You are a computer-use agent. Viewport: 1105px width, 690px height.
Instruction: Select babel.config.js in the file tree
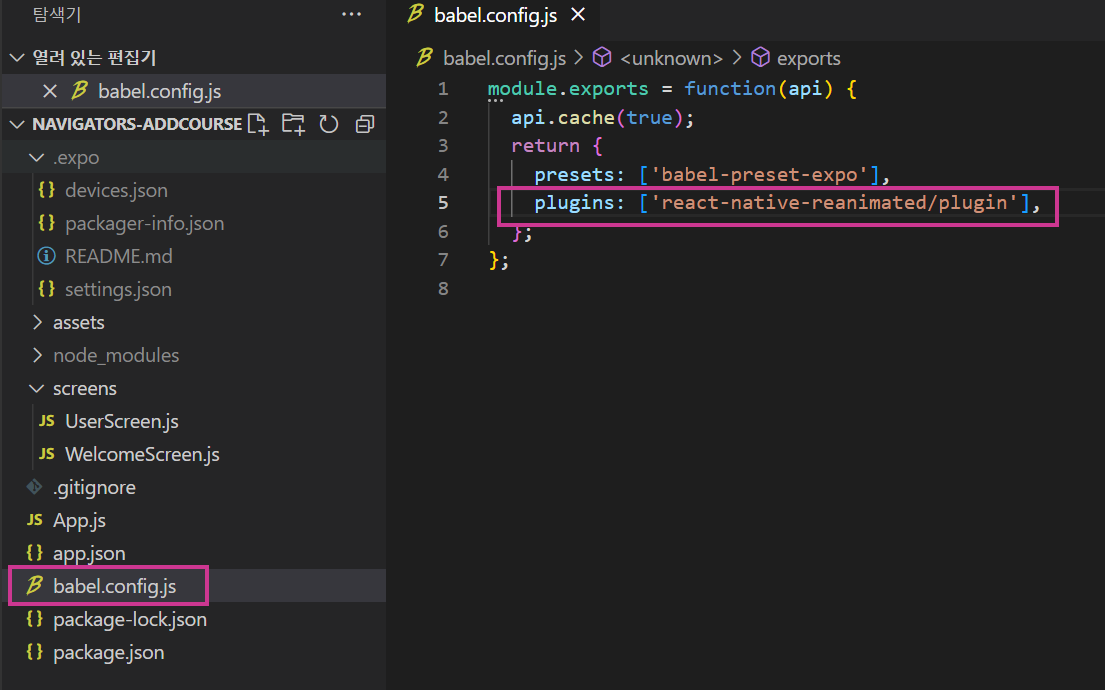[115, 586]
